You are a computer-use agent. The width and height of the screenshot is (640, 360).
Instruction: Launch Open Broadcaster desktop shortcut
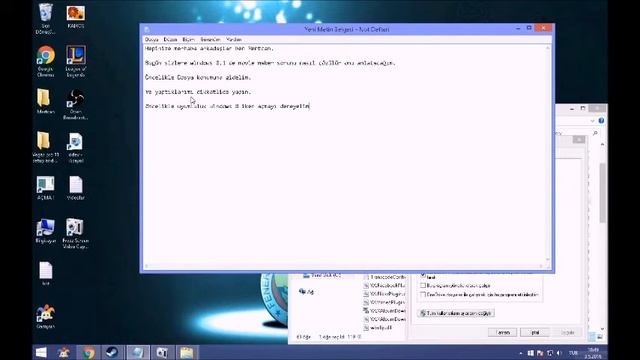point(76,104)
